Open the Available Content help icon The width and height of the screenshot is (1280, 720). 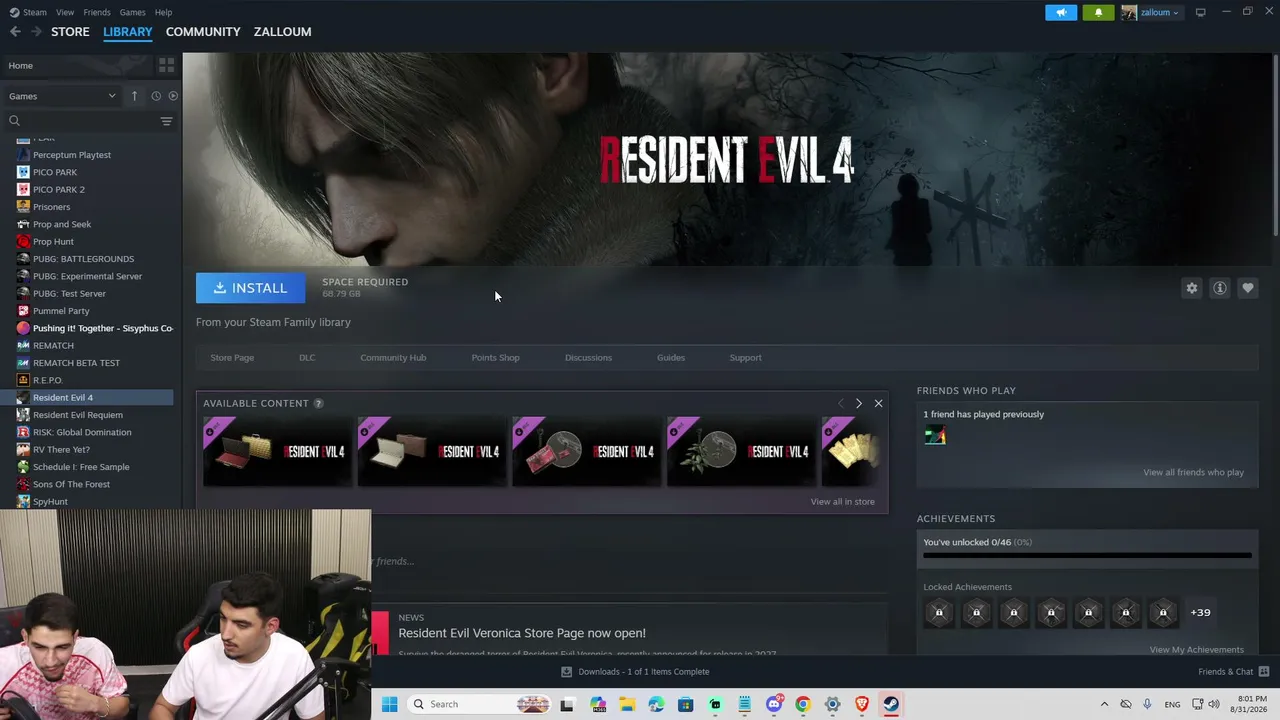coord(318,403)
